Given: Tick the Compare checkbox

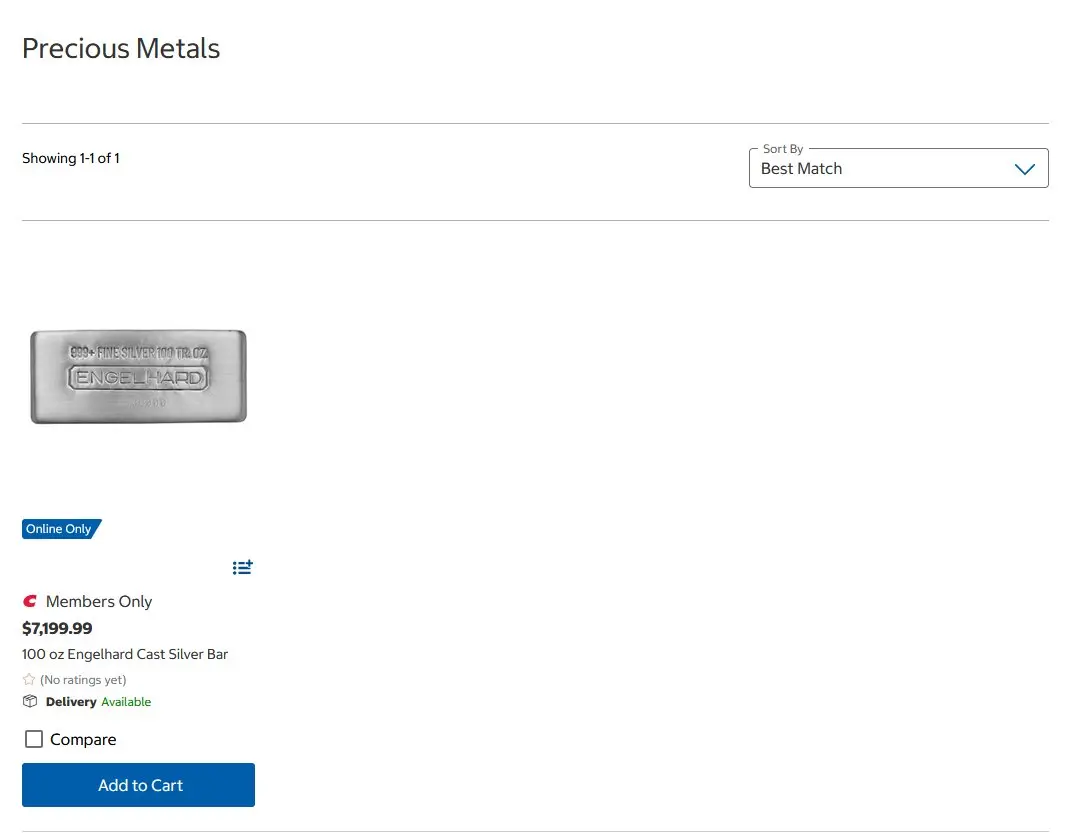Looking at the screenshot, I should (x=34, y=739).
